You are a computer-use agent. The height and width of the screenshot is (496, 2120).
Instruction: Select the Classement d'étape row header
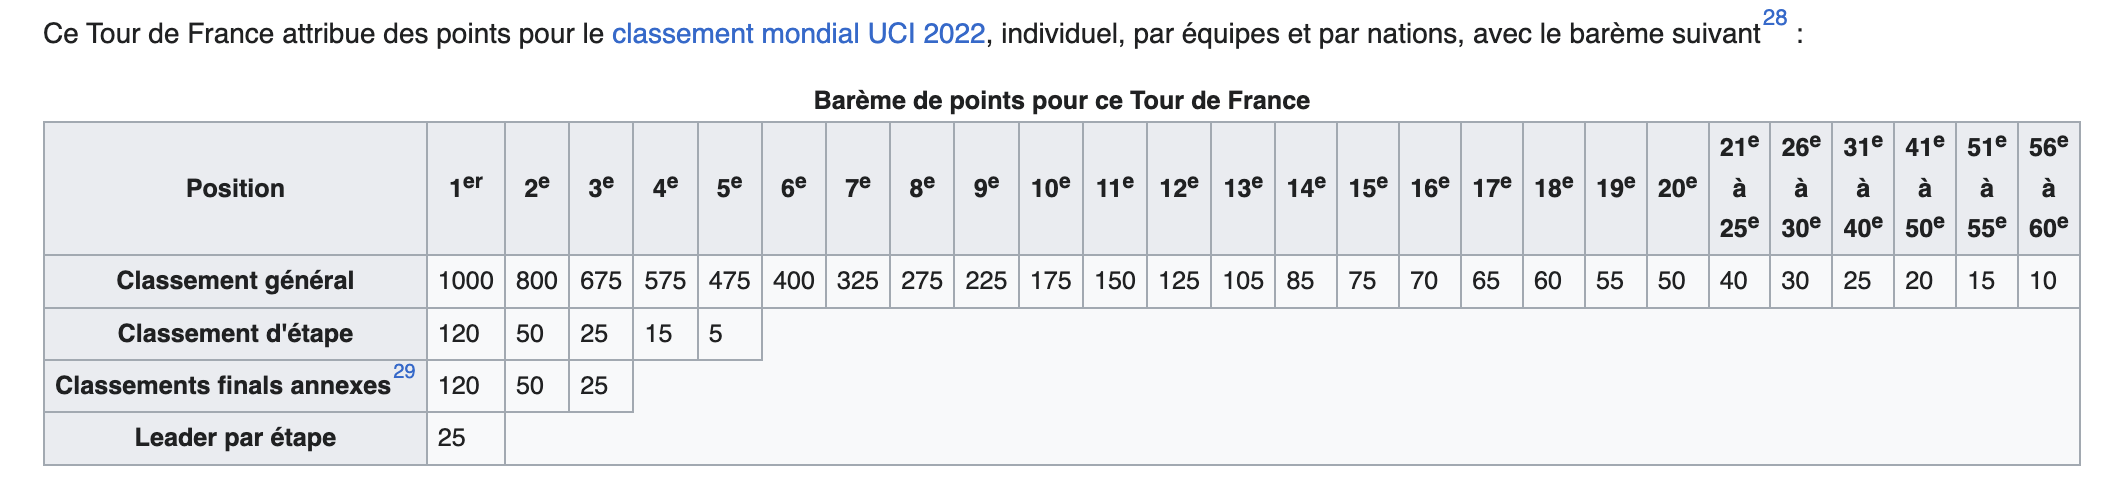235,333
